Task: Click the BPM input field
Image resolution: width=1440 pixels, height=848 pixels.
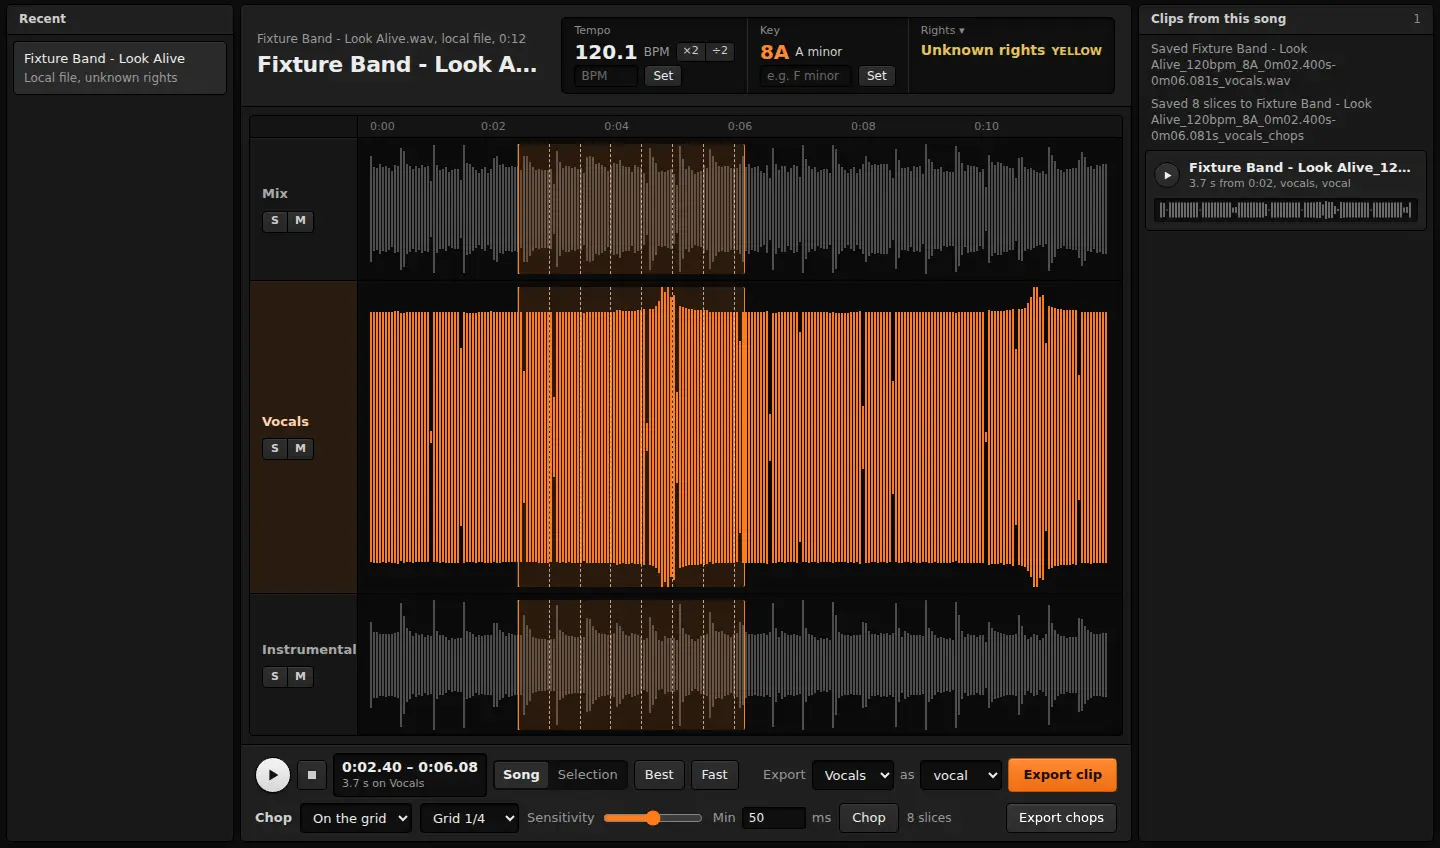Action: [x=607, y=76]
